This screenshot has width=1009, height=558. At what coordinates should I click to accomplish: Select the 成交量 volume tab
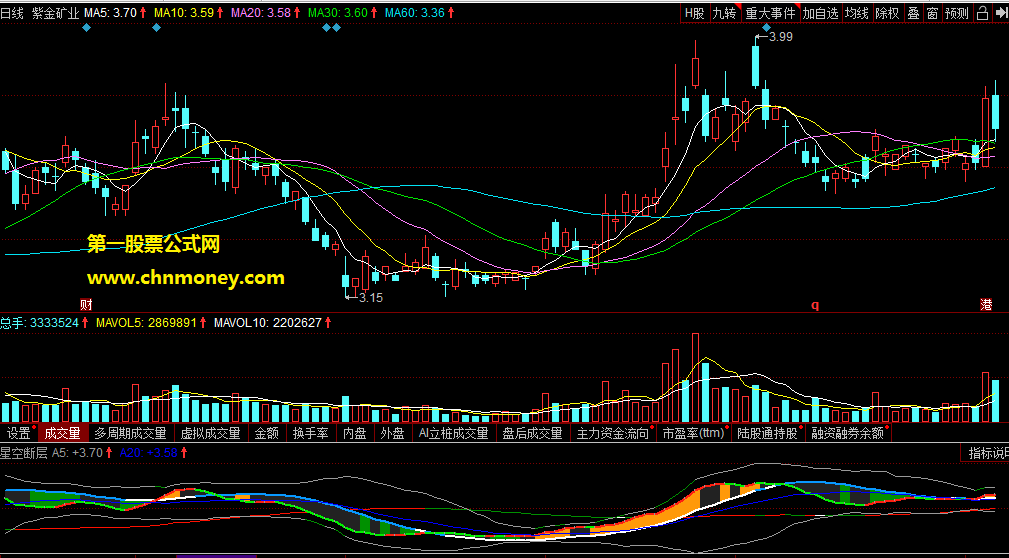[62, 434]
